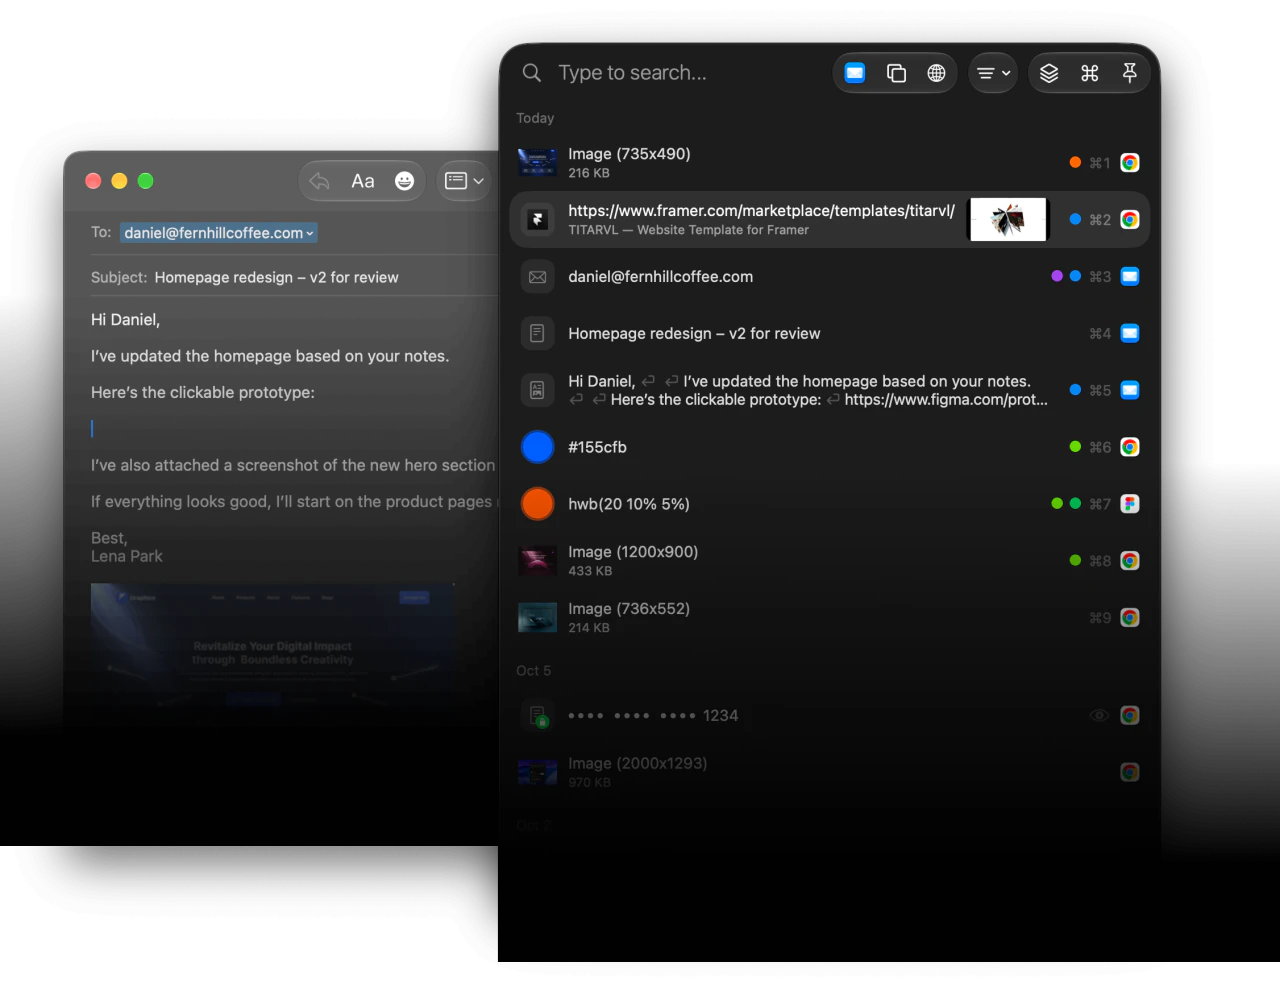1280x987 pixels.
Task: Select the copy stack filter icon
Action: tap(896, 73)
